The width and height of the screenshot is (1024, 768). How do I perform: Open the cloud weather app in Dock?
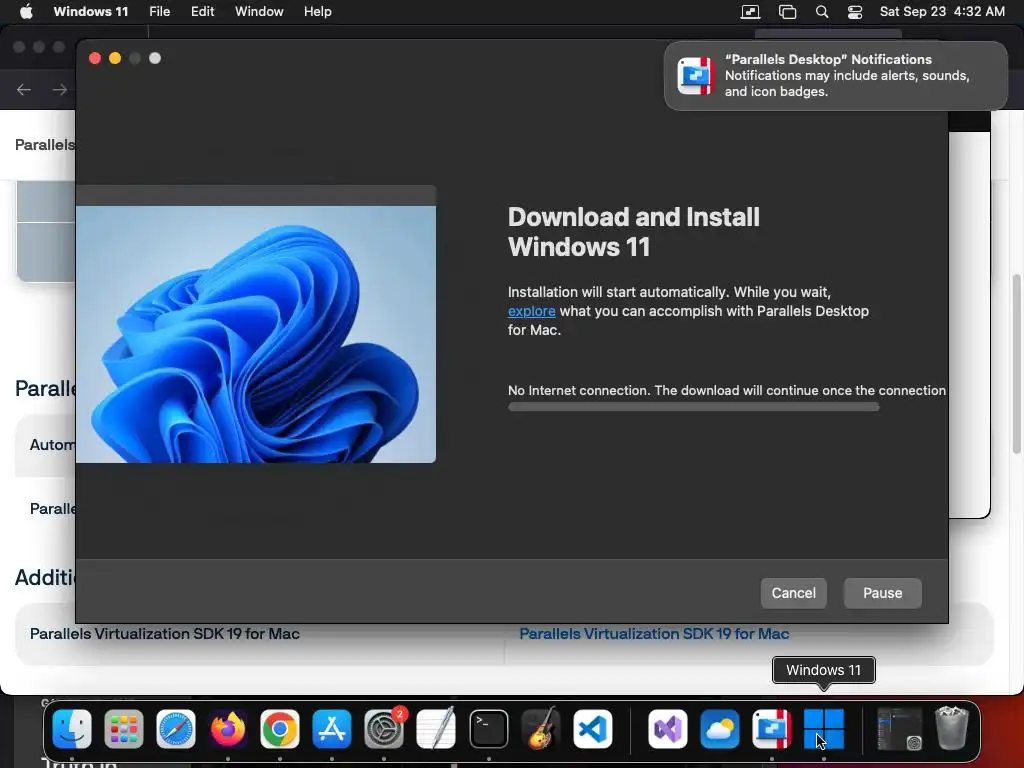tap(720, 728)
